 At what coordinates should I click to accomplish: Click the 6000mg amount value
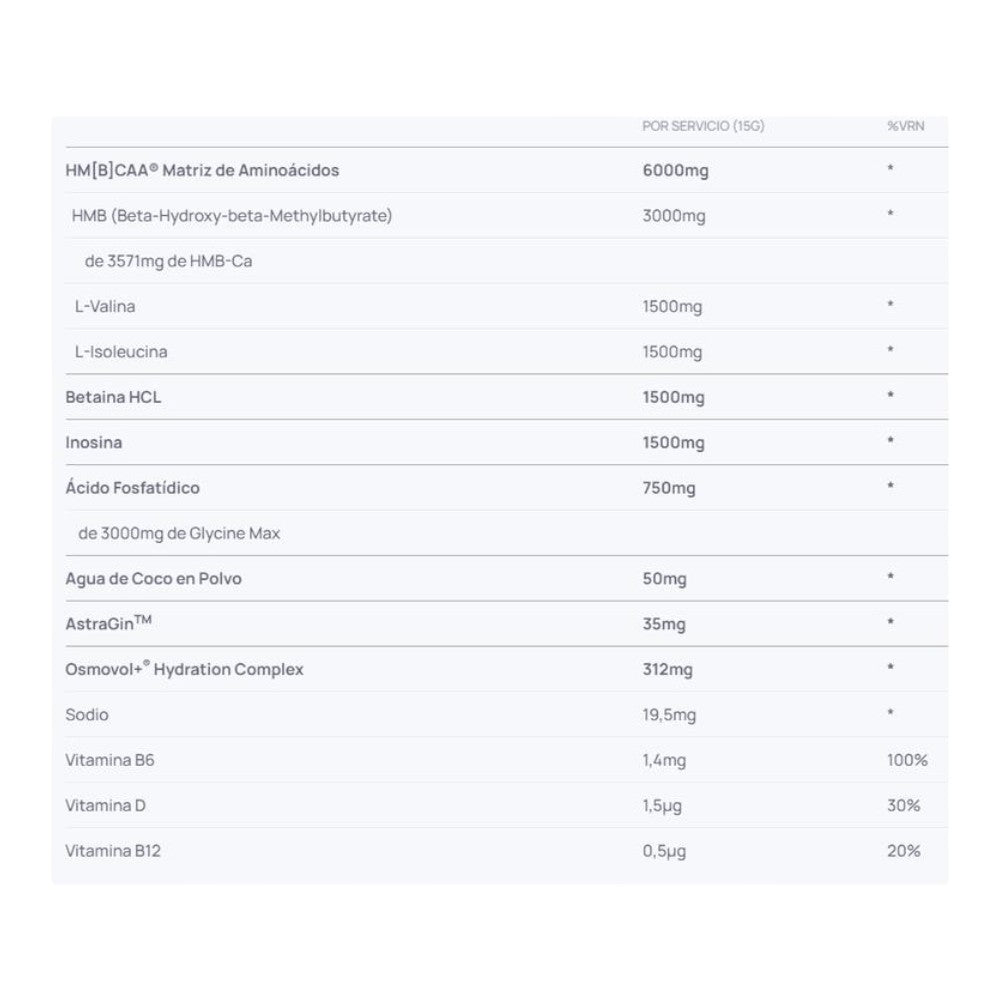675,170
